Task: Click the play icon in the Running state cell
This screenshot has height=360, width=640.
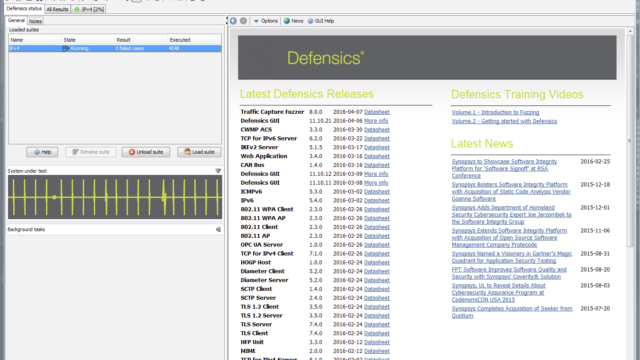Action: point(65,48)
